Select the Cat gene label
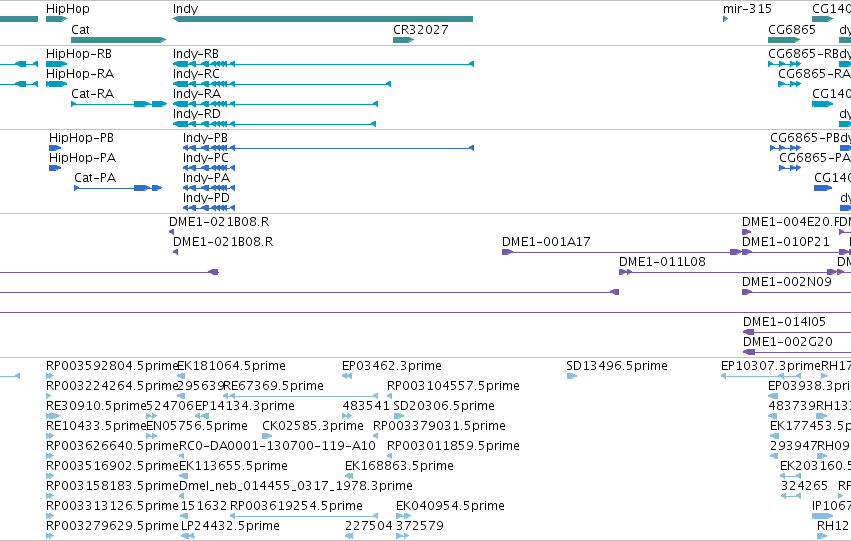The height and width of the screenshot is (541, 851). (x=80, y=30)
